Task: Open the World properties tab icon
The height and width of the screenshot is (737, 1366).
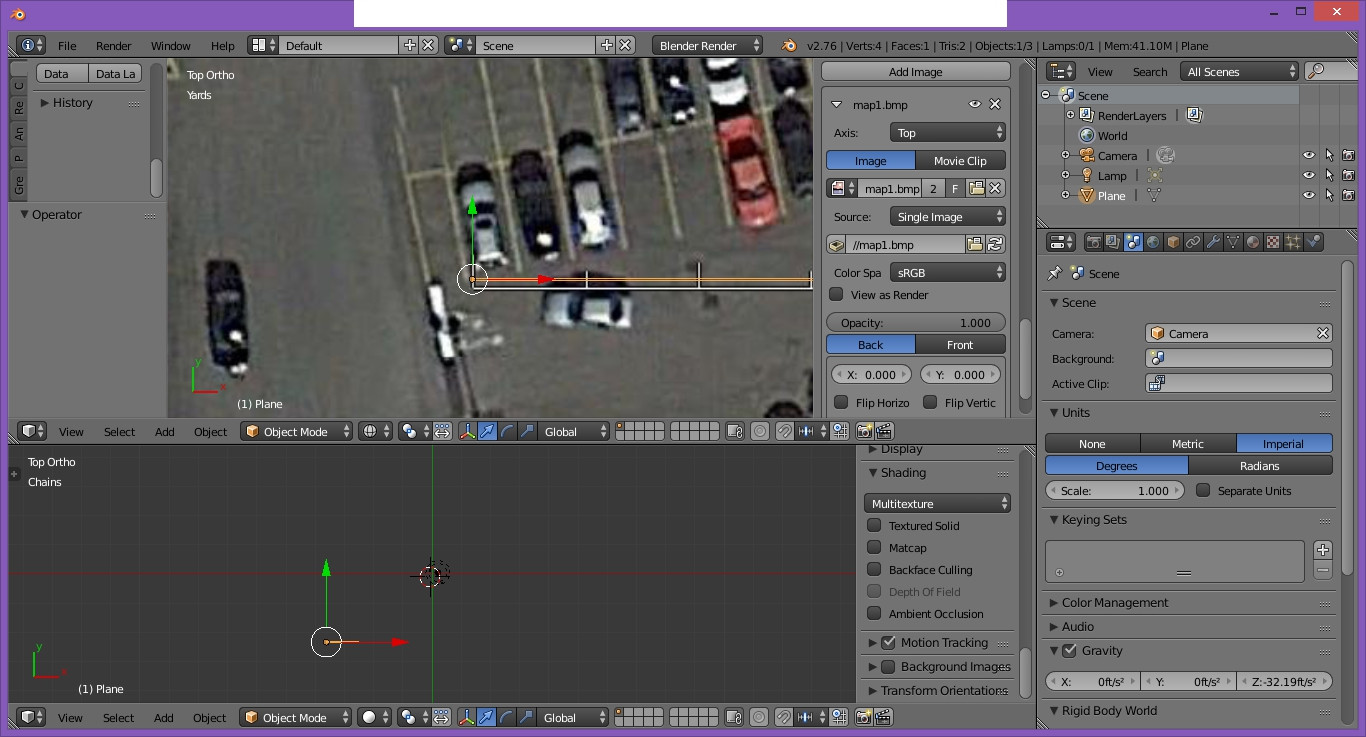Action: (x=1153, y=242)
